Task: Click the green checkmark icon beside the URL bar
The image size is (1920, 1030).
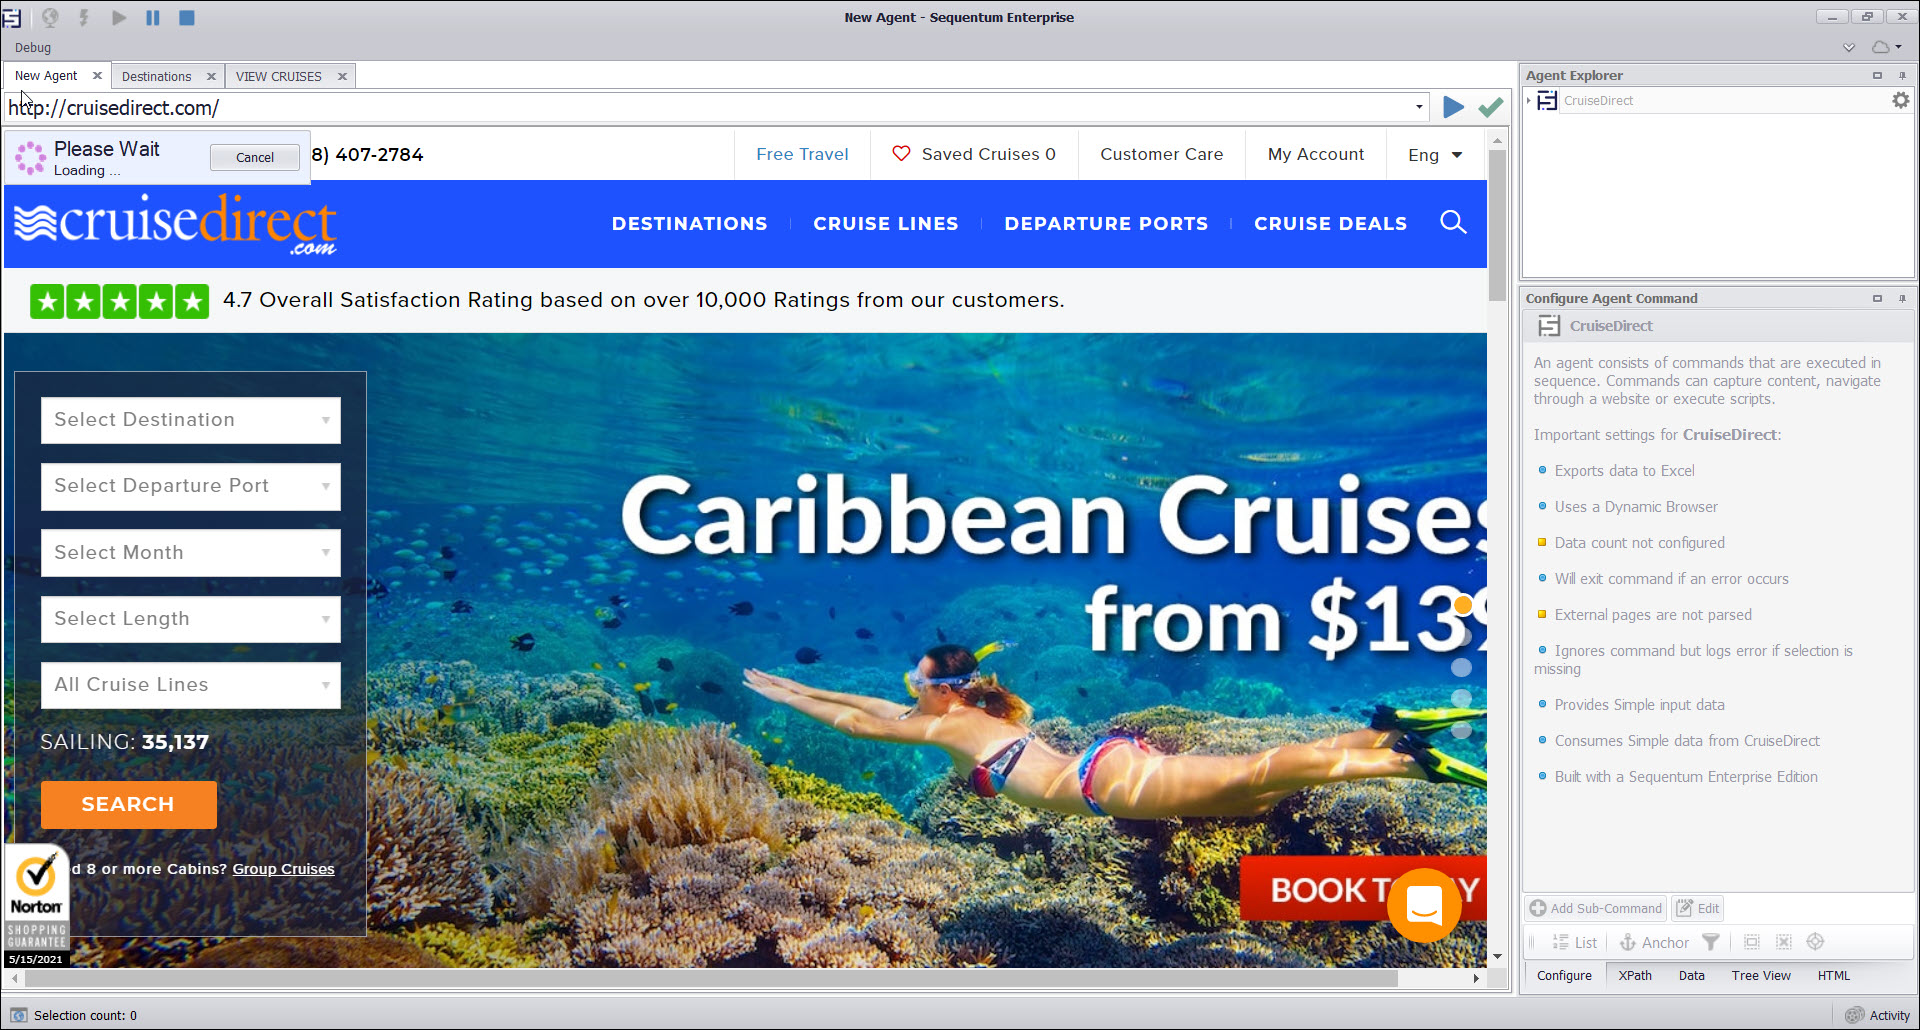Action: point(1490,107)
